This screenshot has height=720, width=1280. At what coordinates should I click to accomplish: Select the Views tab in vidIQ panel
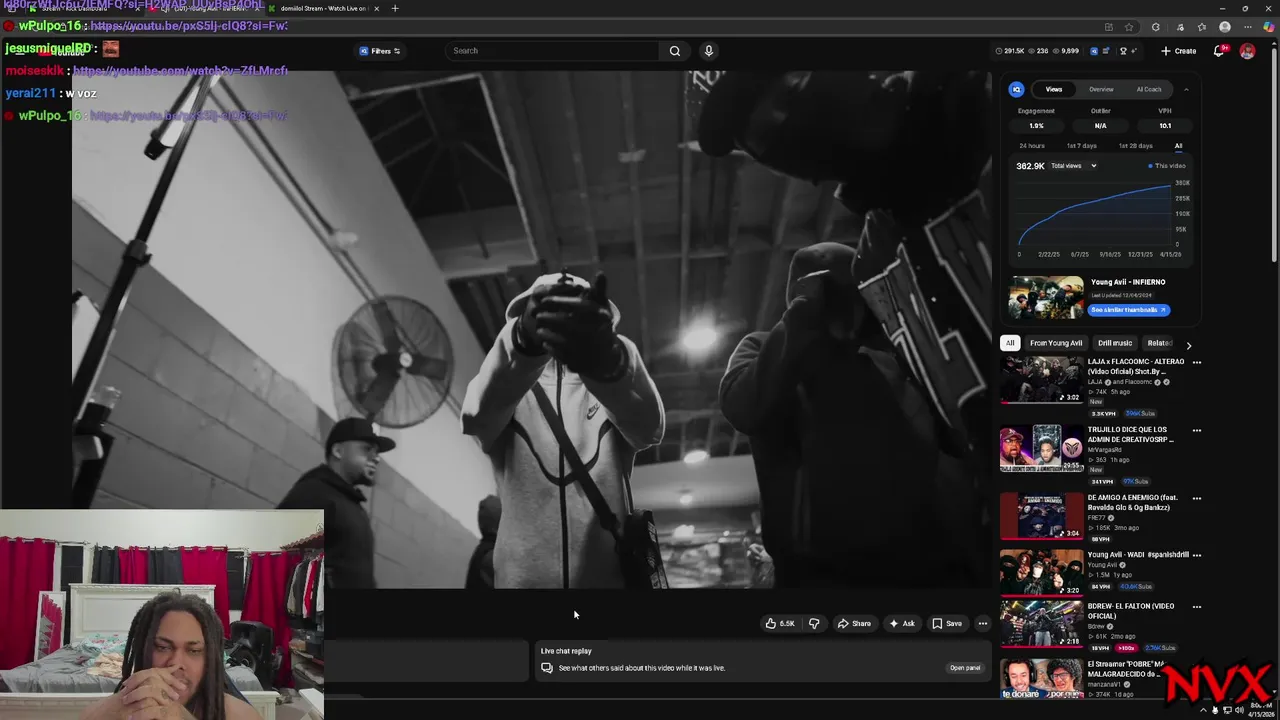click(1054, 89)
